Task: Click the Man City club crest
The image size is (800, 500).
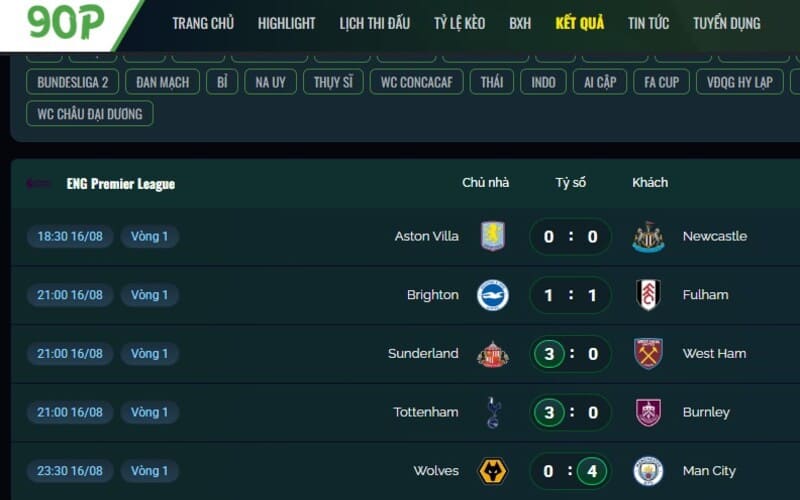Action: [648, 471]
